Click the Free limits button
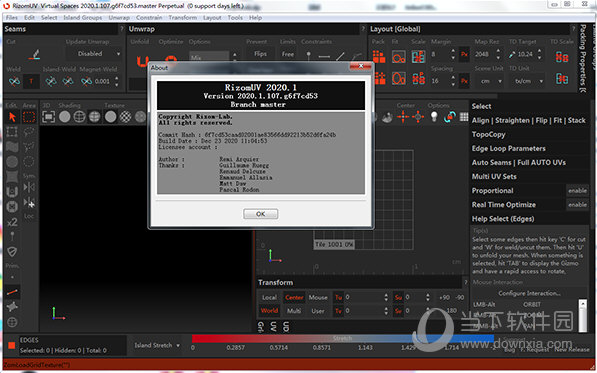The image size is (597, 373). click(287, 54)
